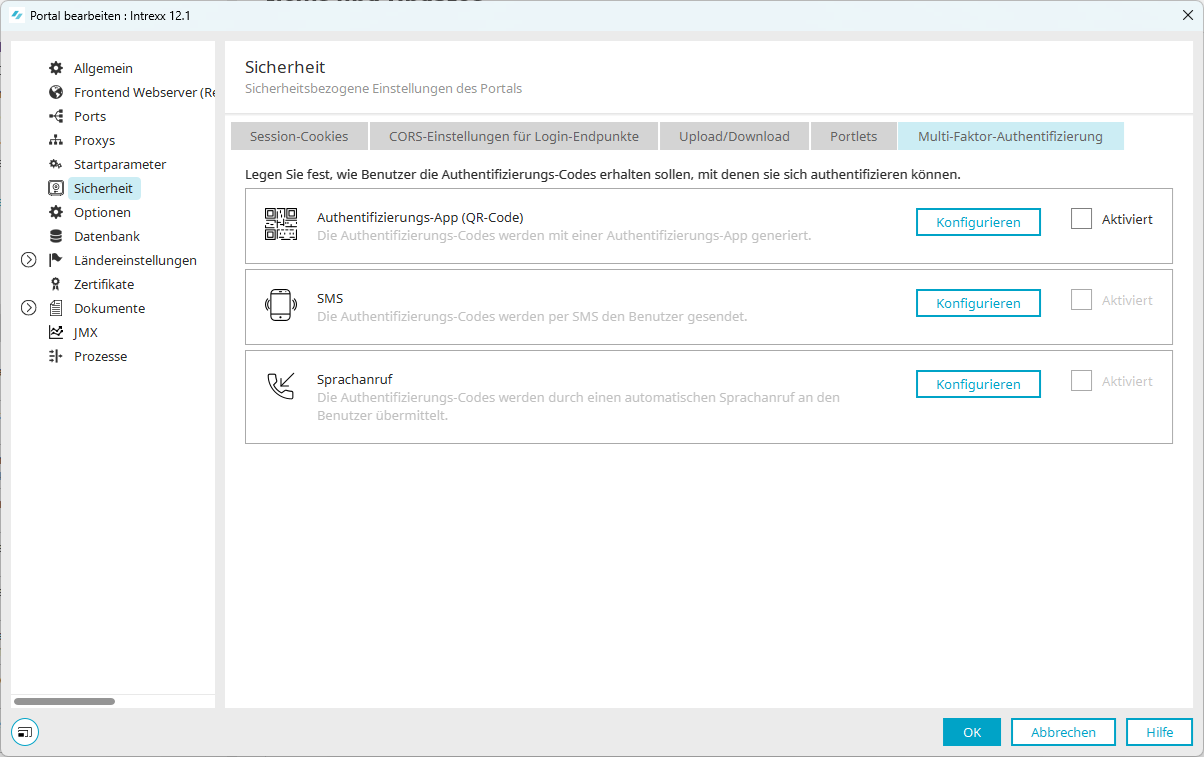Click the Datenbank database icon
This screenshot has width=1204, height=757.
click(x=56, y=236)
